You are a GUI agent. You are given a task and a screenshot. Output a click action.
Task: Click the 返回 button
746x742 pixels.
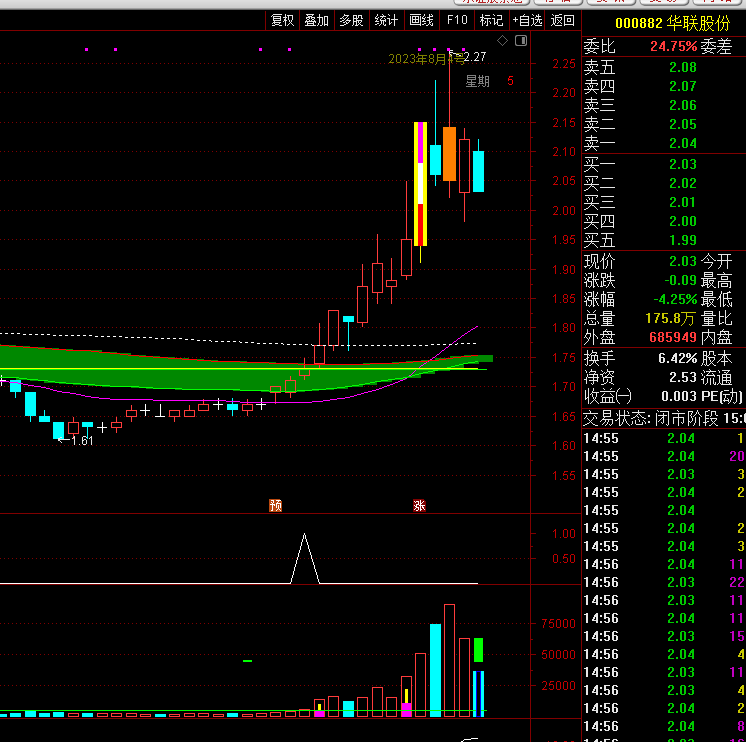563,20
